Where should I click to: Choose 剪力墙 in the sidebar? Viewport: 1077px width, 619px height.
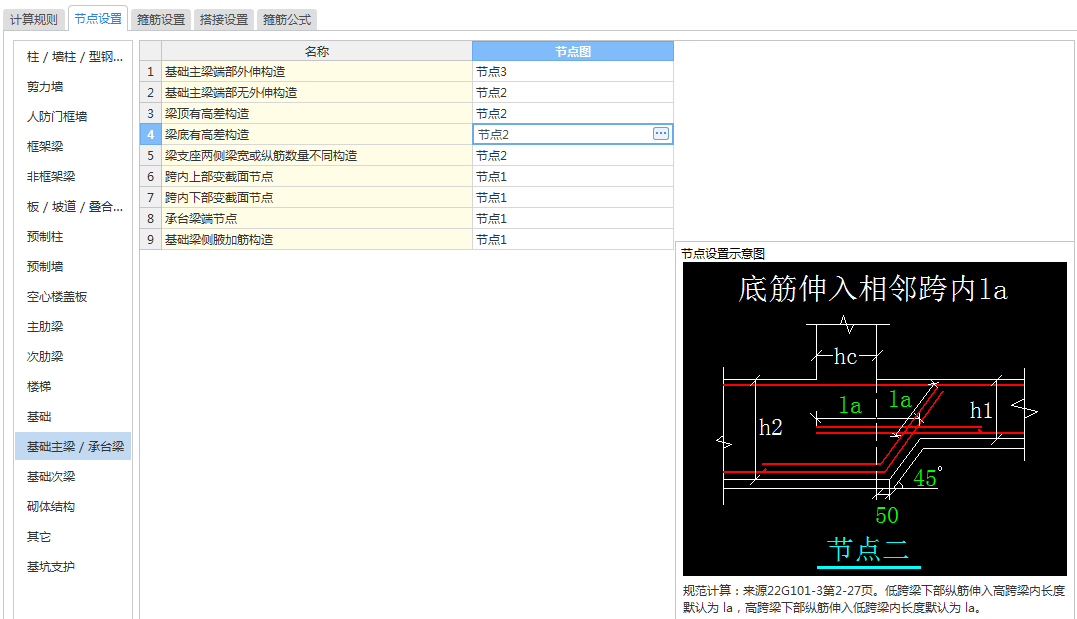coord(74,87)
